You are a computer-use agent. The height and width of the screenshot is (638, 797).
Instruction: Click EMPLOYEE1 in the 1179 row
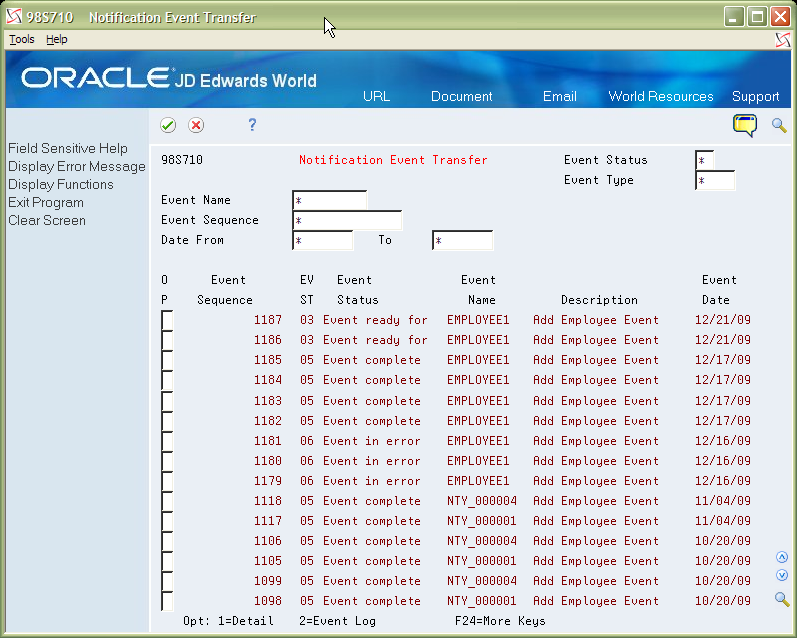478,480
